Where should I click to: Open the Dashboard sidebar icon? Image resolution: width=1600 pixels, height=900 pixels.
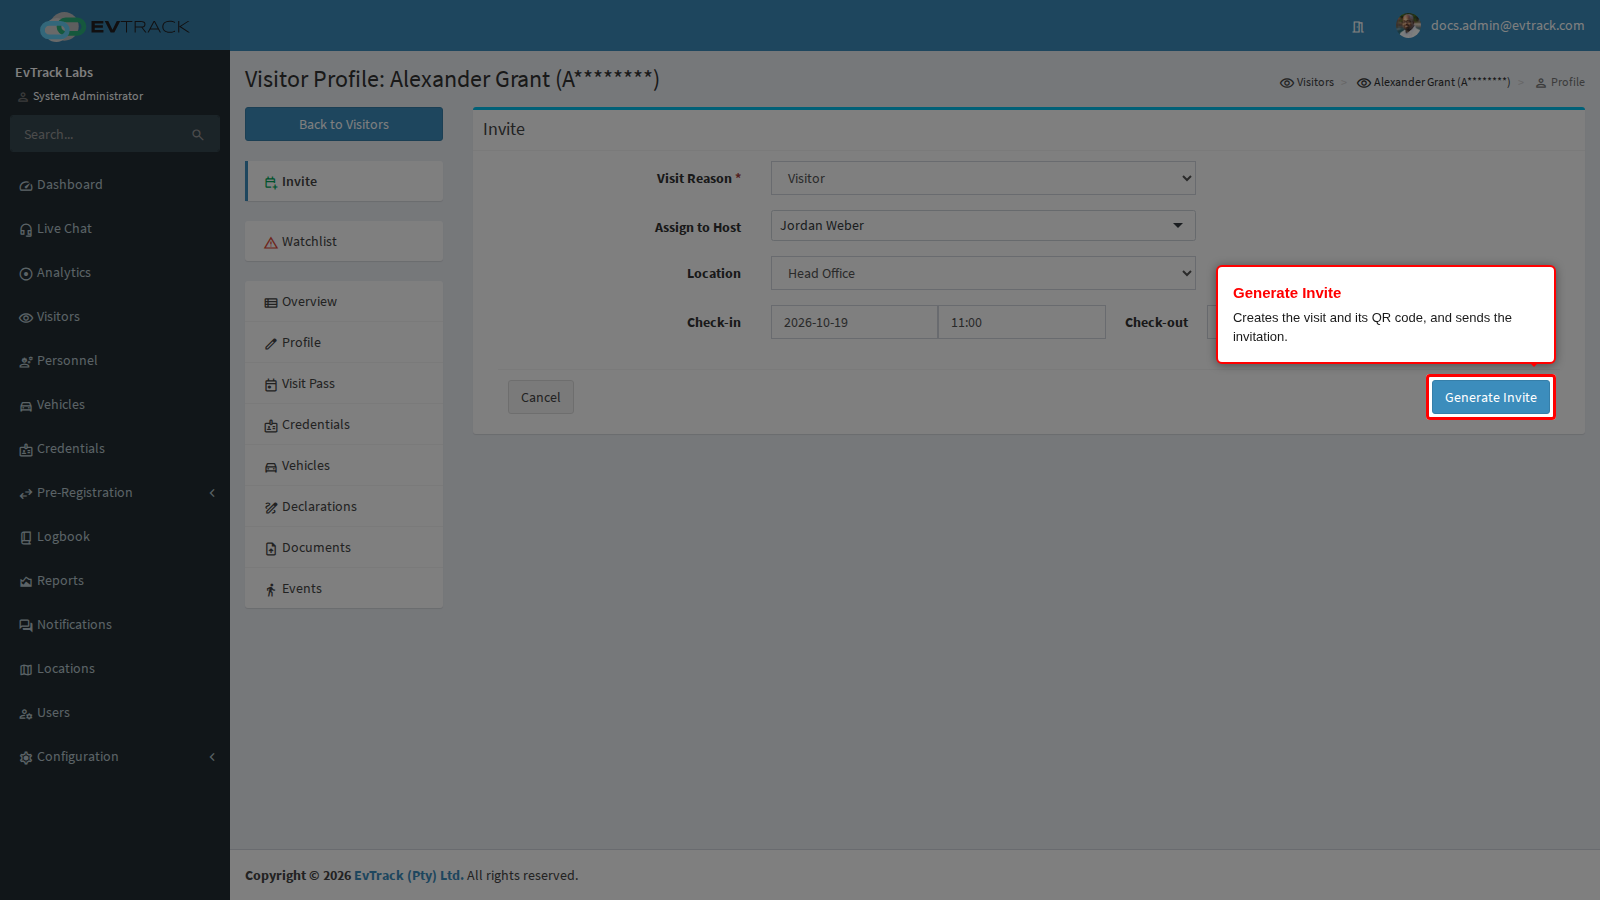[26, 186]
